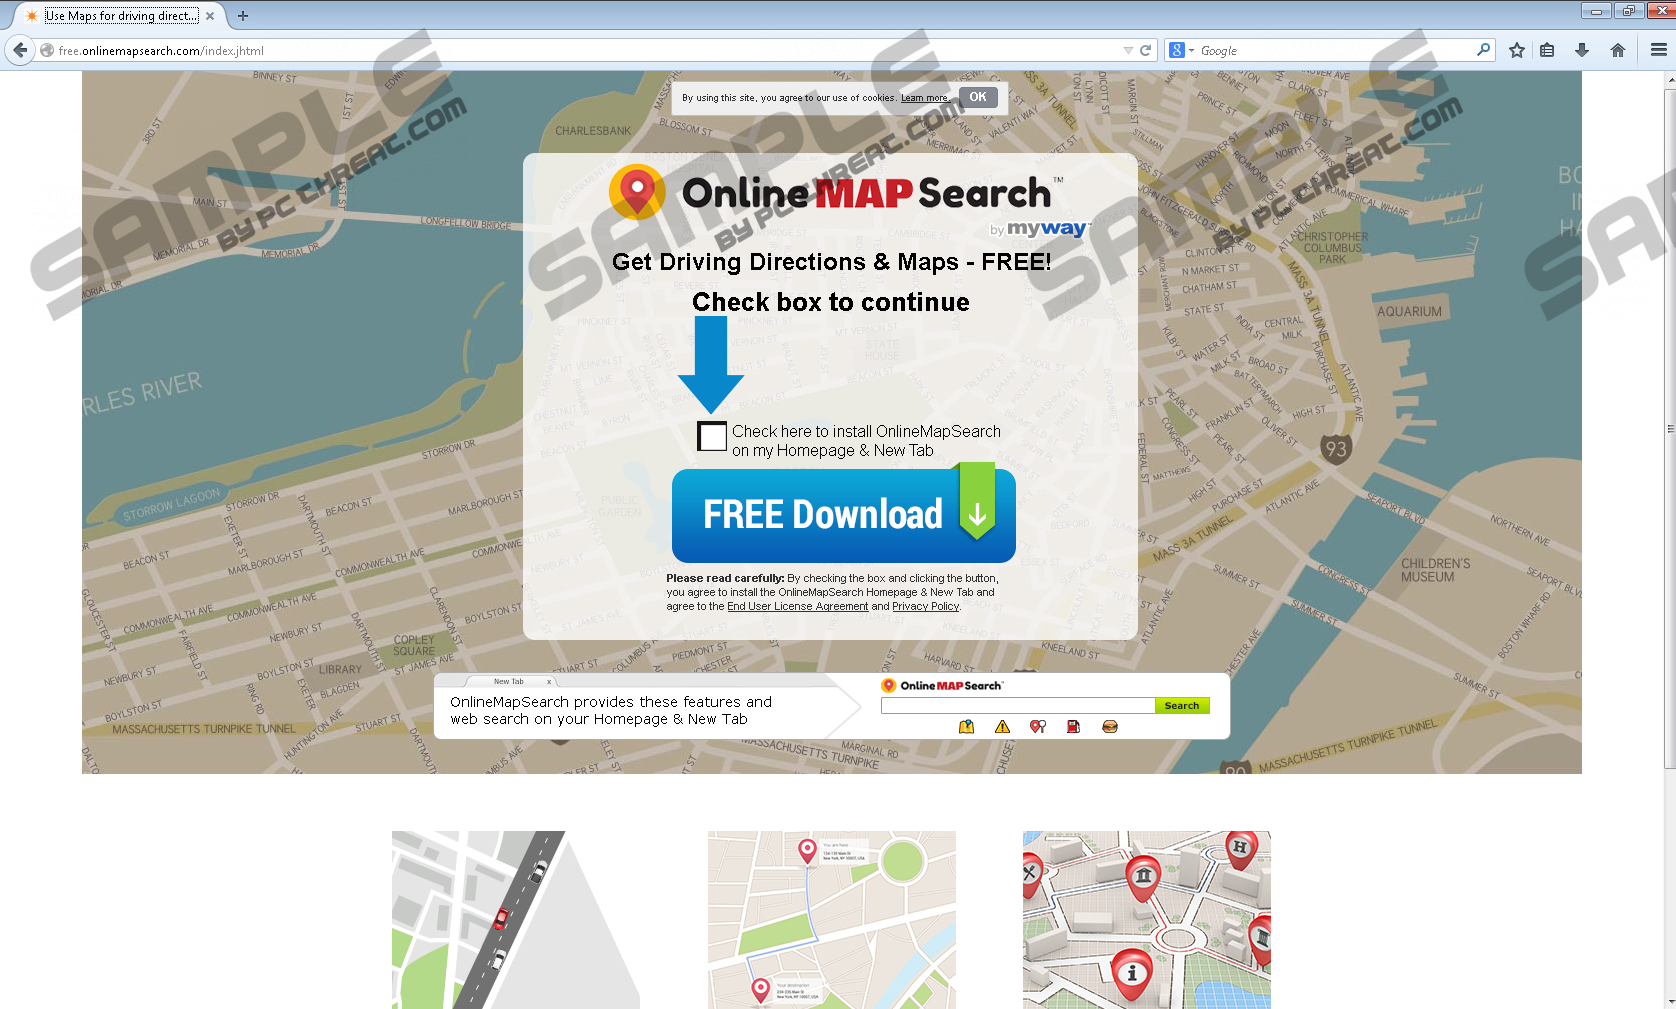Screen dimensions: 1676x1009
Task: Accept cookies with OK button
Action: [x=978, y=97]
